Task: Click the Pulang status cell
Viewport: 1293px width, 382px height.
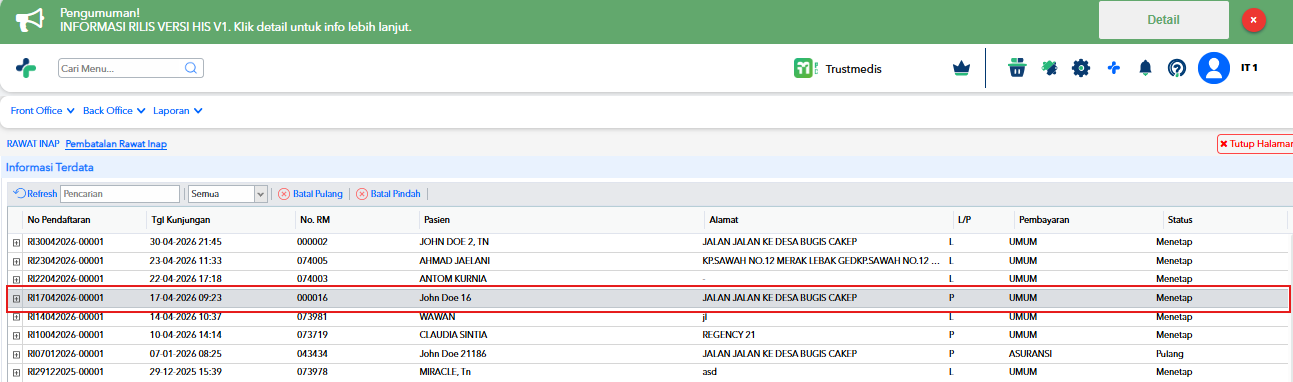Action: 1170,354
